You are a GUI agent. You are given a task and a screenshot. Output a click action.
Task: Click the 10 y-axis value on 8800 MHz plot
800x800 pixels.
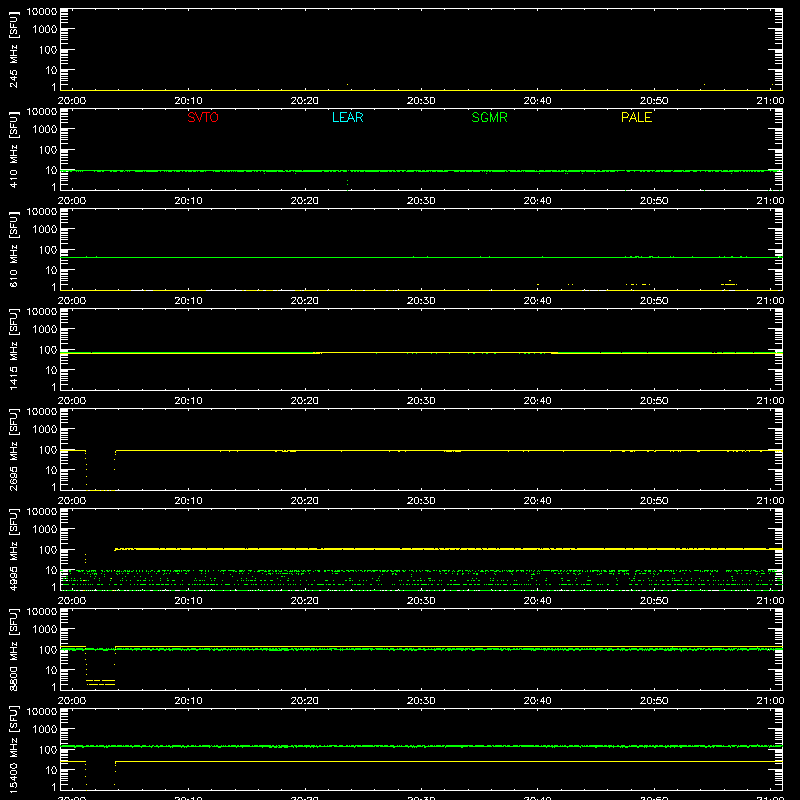[51, 670]
